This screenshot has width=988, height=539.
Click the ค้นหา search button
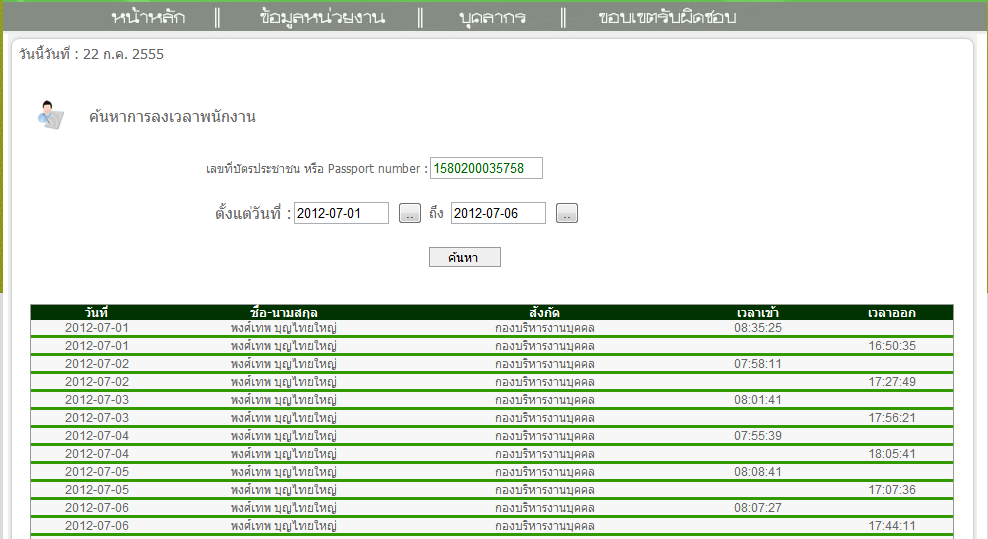pyautogui.click(x=465, y=257)
